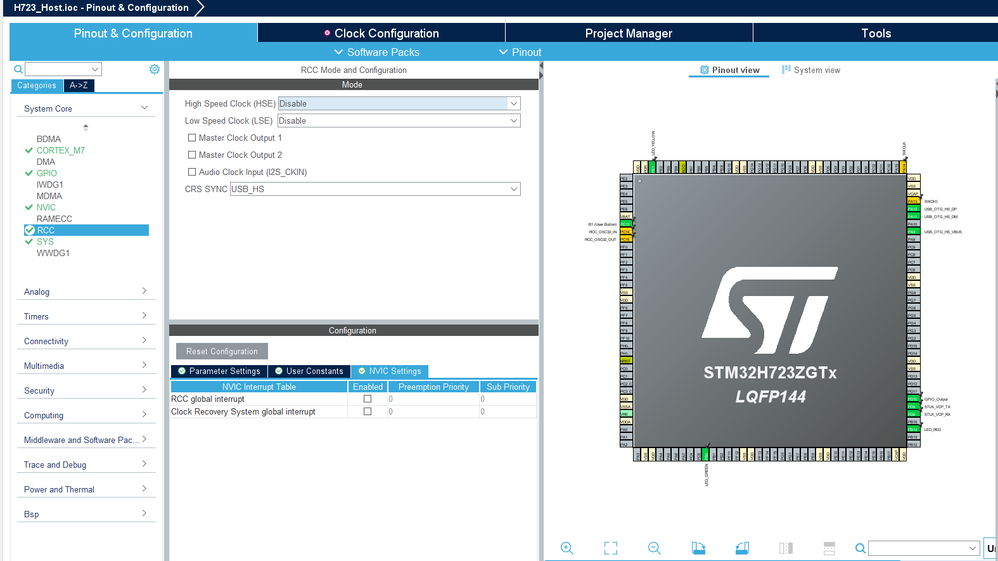Screen dimensions: 998x561
Task: Open the Tools tab
Action: [876, 33]
